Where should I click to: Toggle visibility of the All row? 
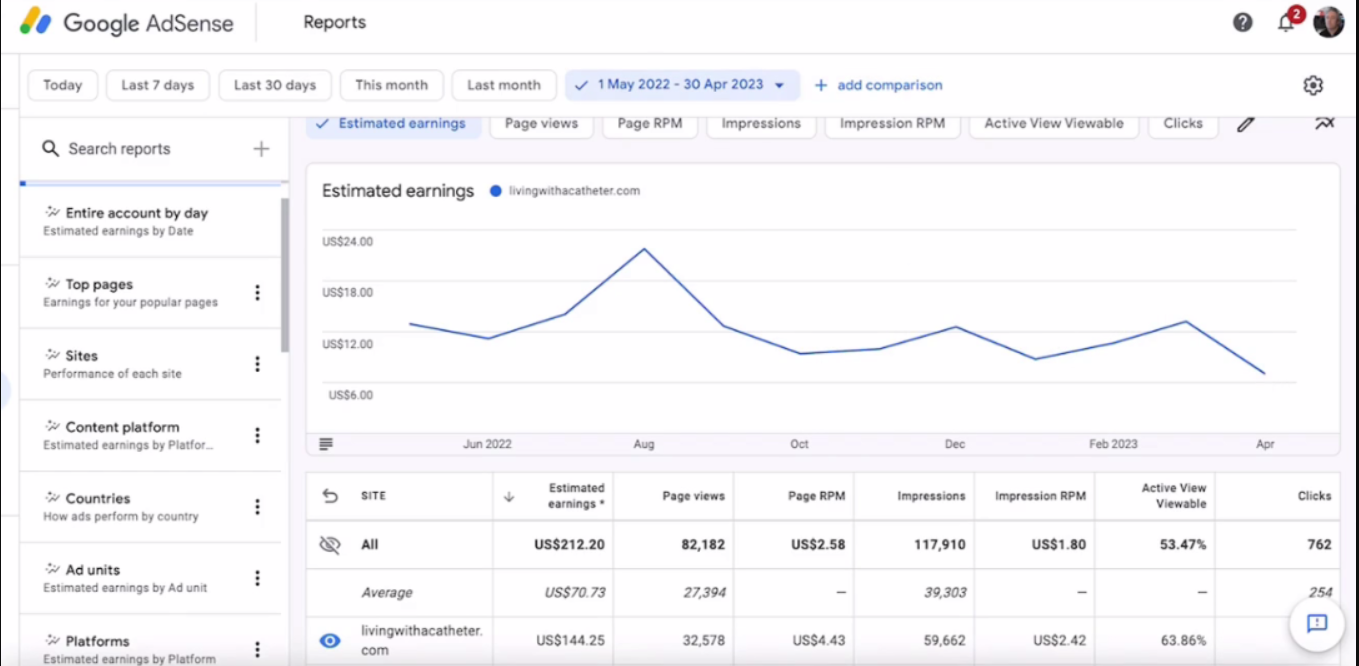(x=330, y=545)
